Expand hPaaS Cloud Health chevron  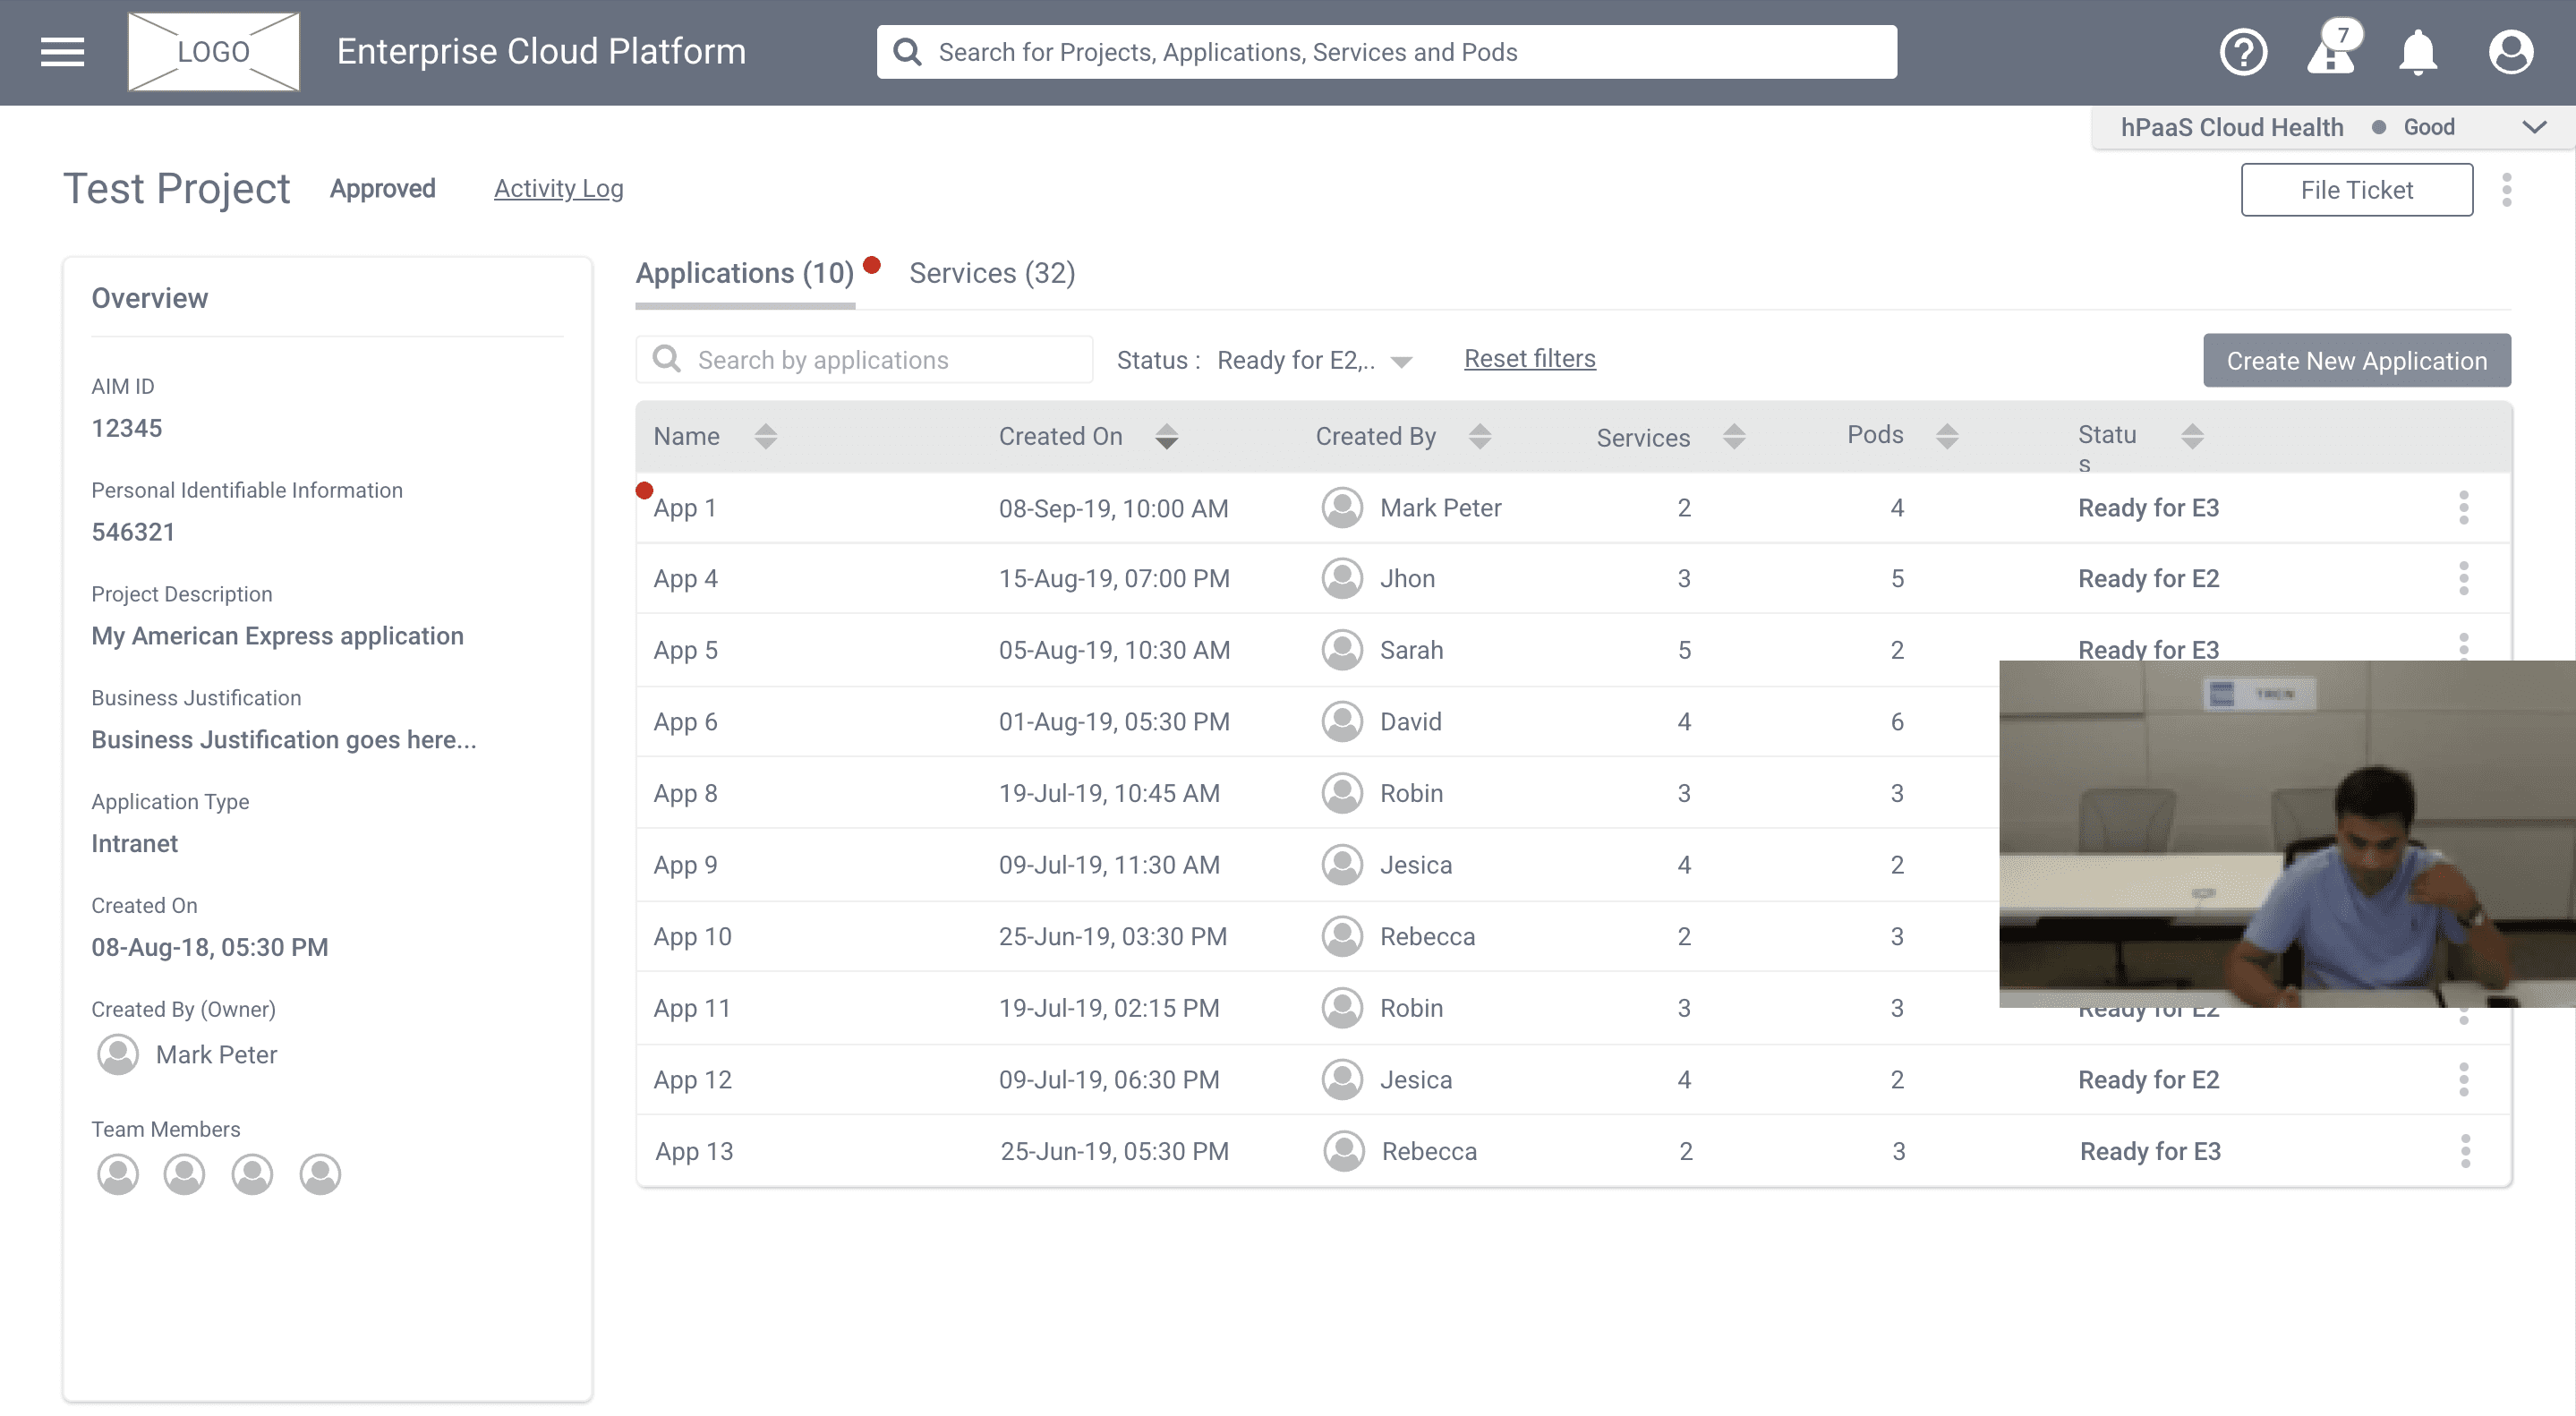[2533, 127]
